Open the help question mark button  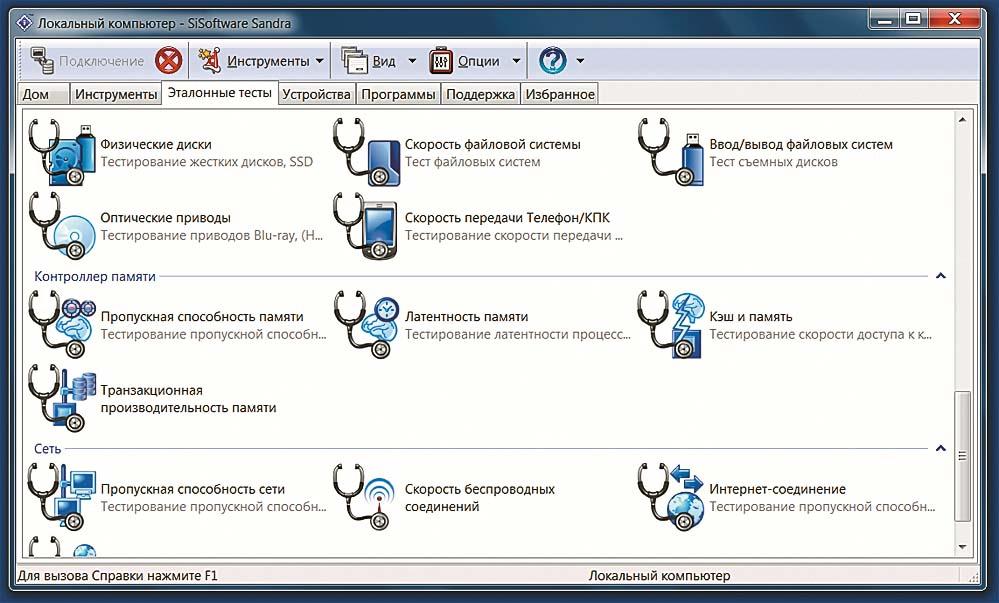pyautogui.click(x=553, y=61)
